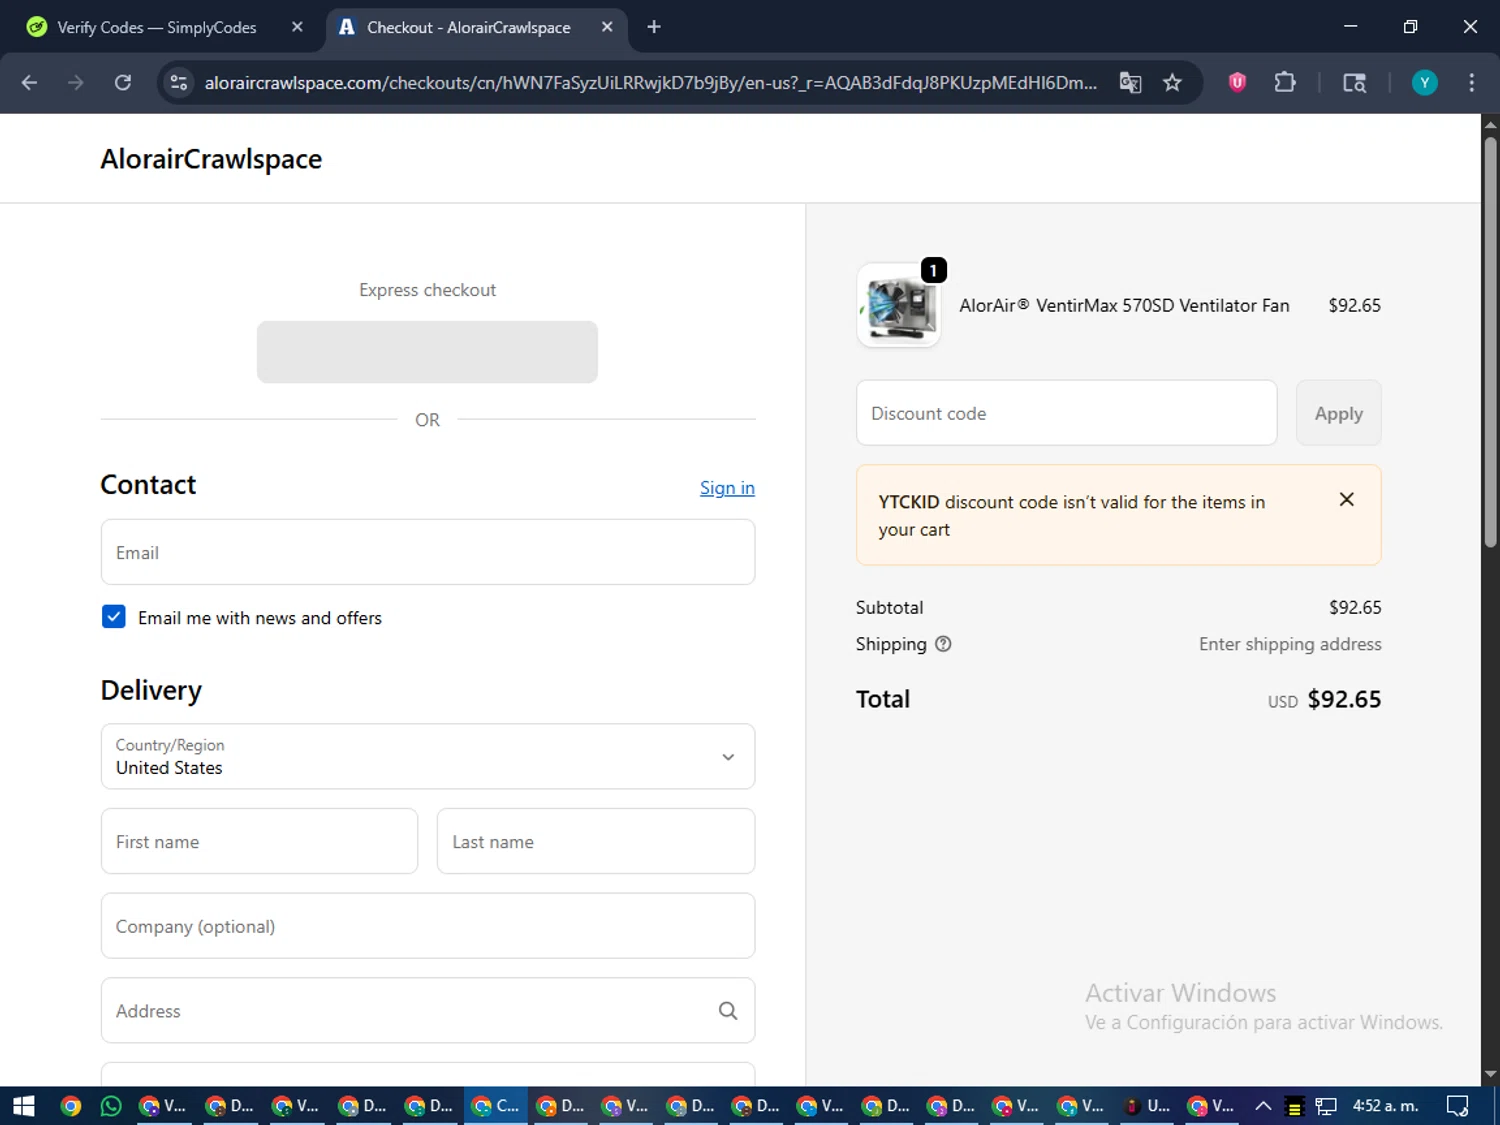
Task: Click the browser address bar URL
Action: click(x=650, y=83)
